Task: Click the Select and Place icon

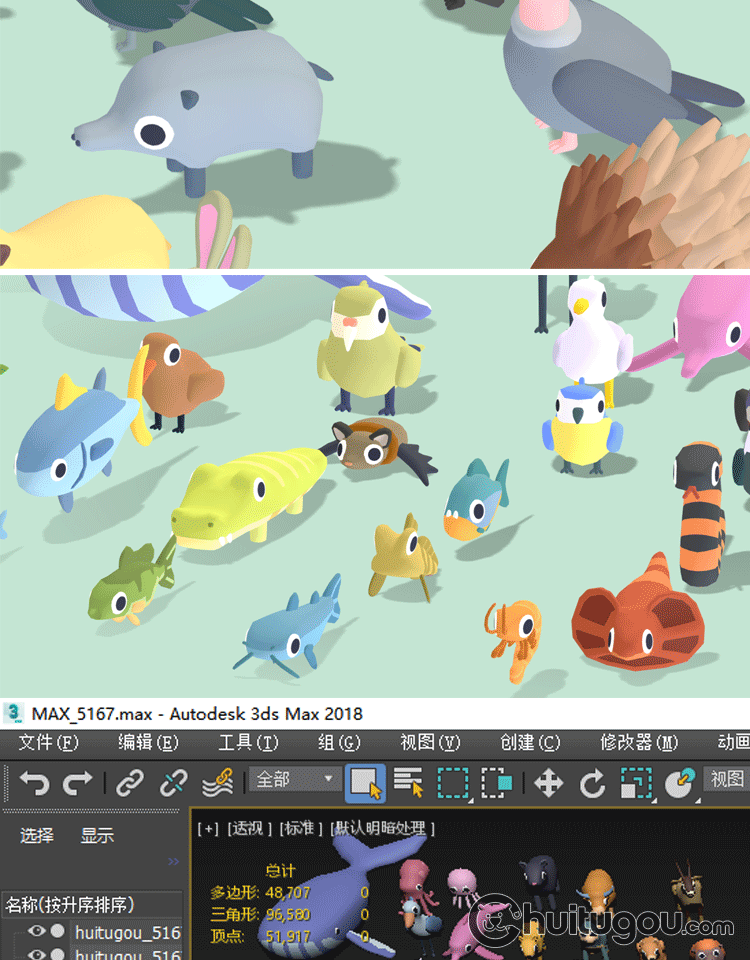Action: [x=680, y=783]
